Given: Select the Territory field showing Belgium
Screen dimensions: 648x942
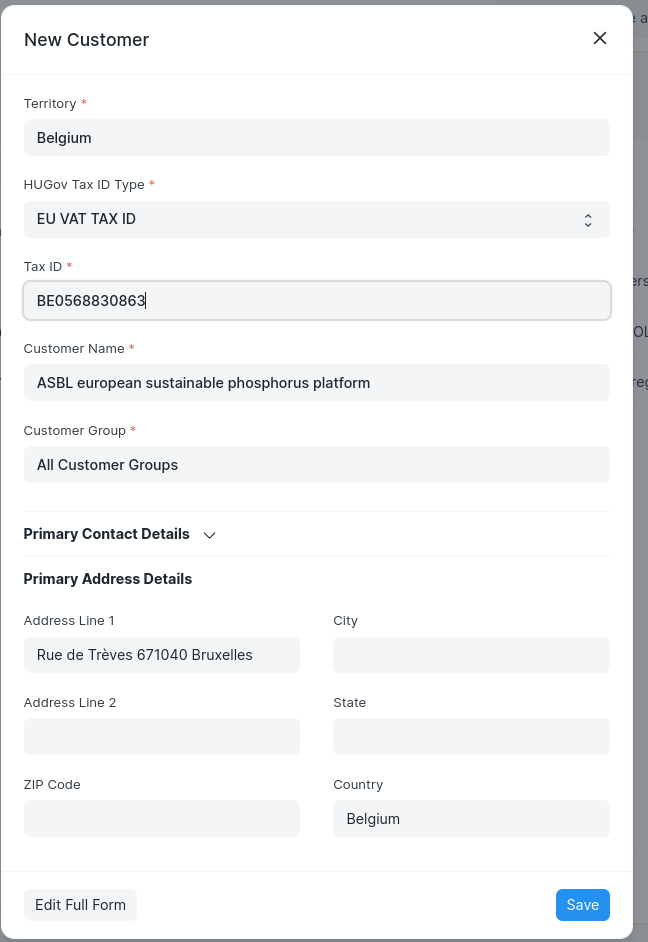Looking at the screenshot, I should pos(316,137).
